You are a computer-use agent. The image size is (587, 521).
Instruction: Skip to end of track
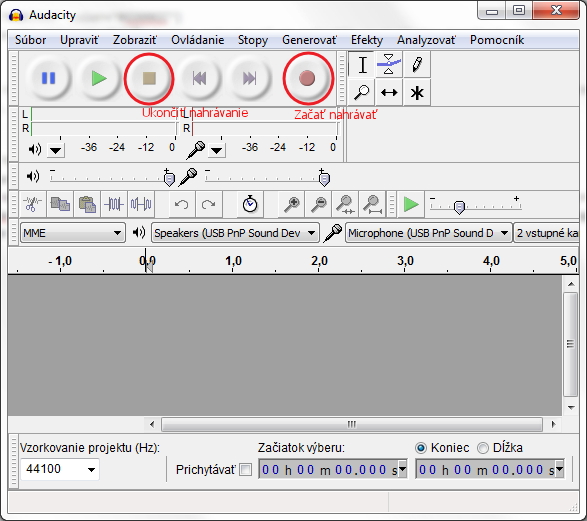pos(250,78)
